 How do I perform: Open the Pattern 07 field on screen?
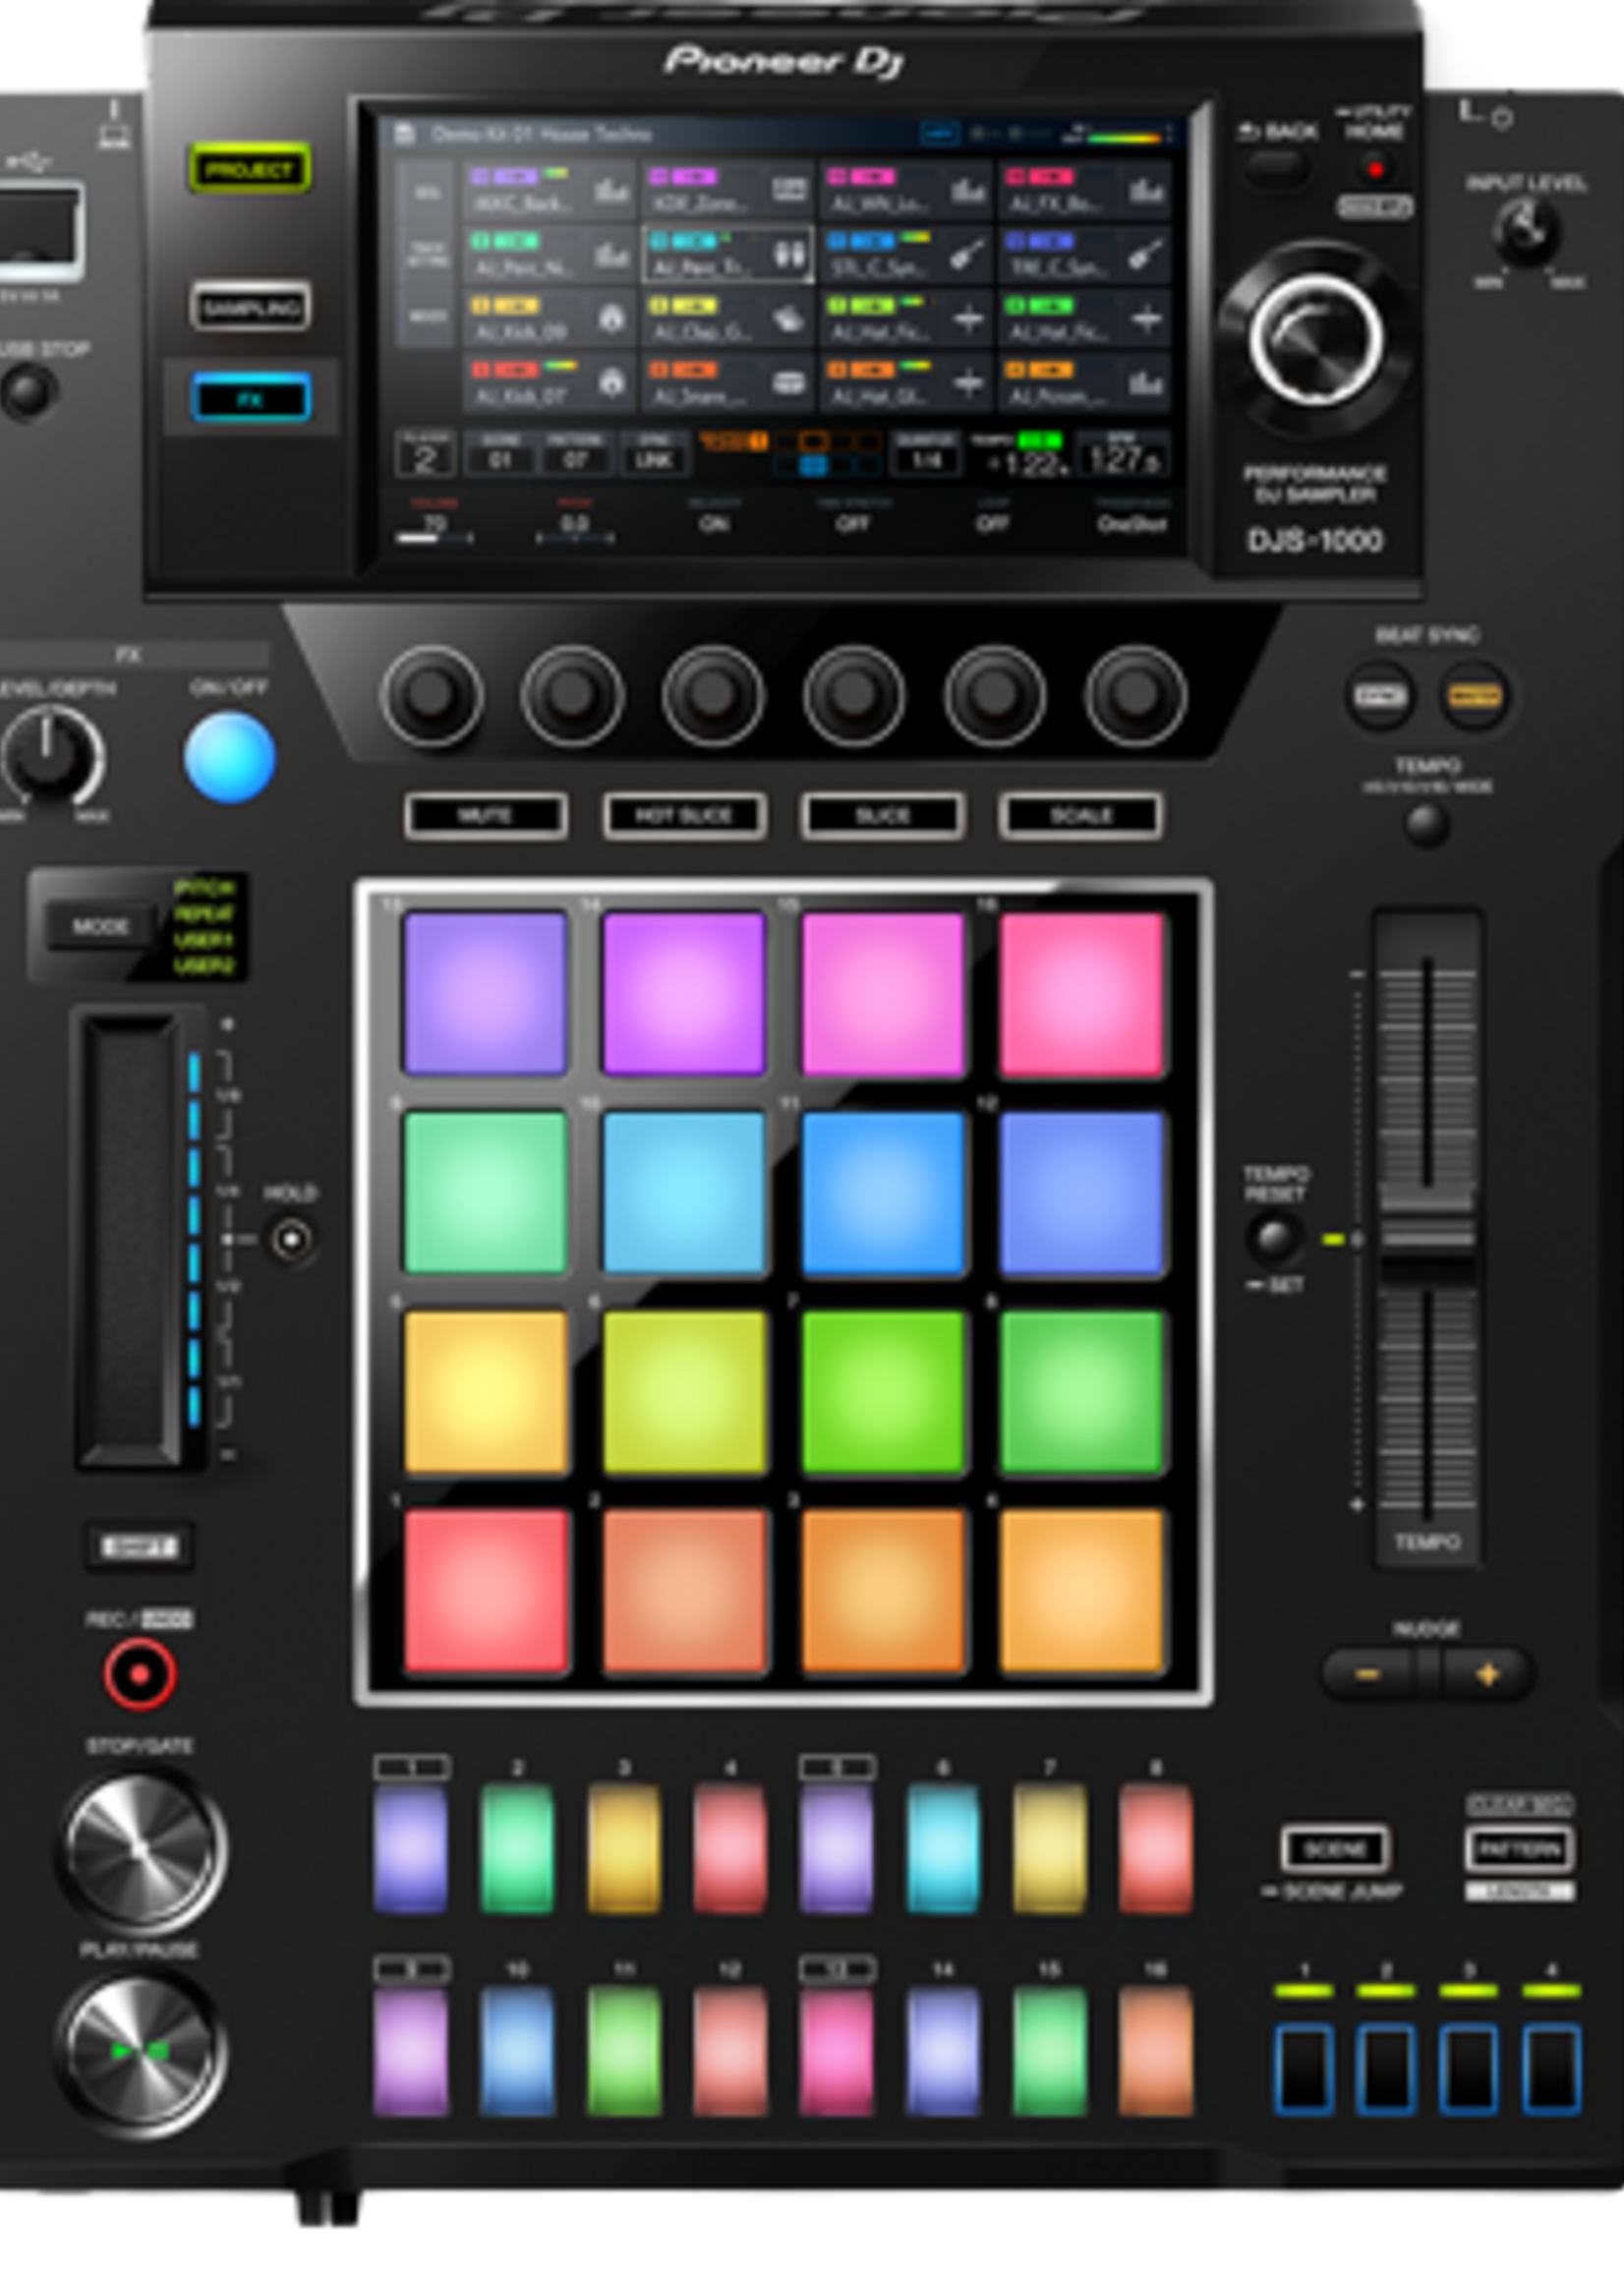576,453
